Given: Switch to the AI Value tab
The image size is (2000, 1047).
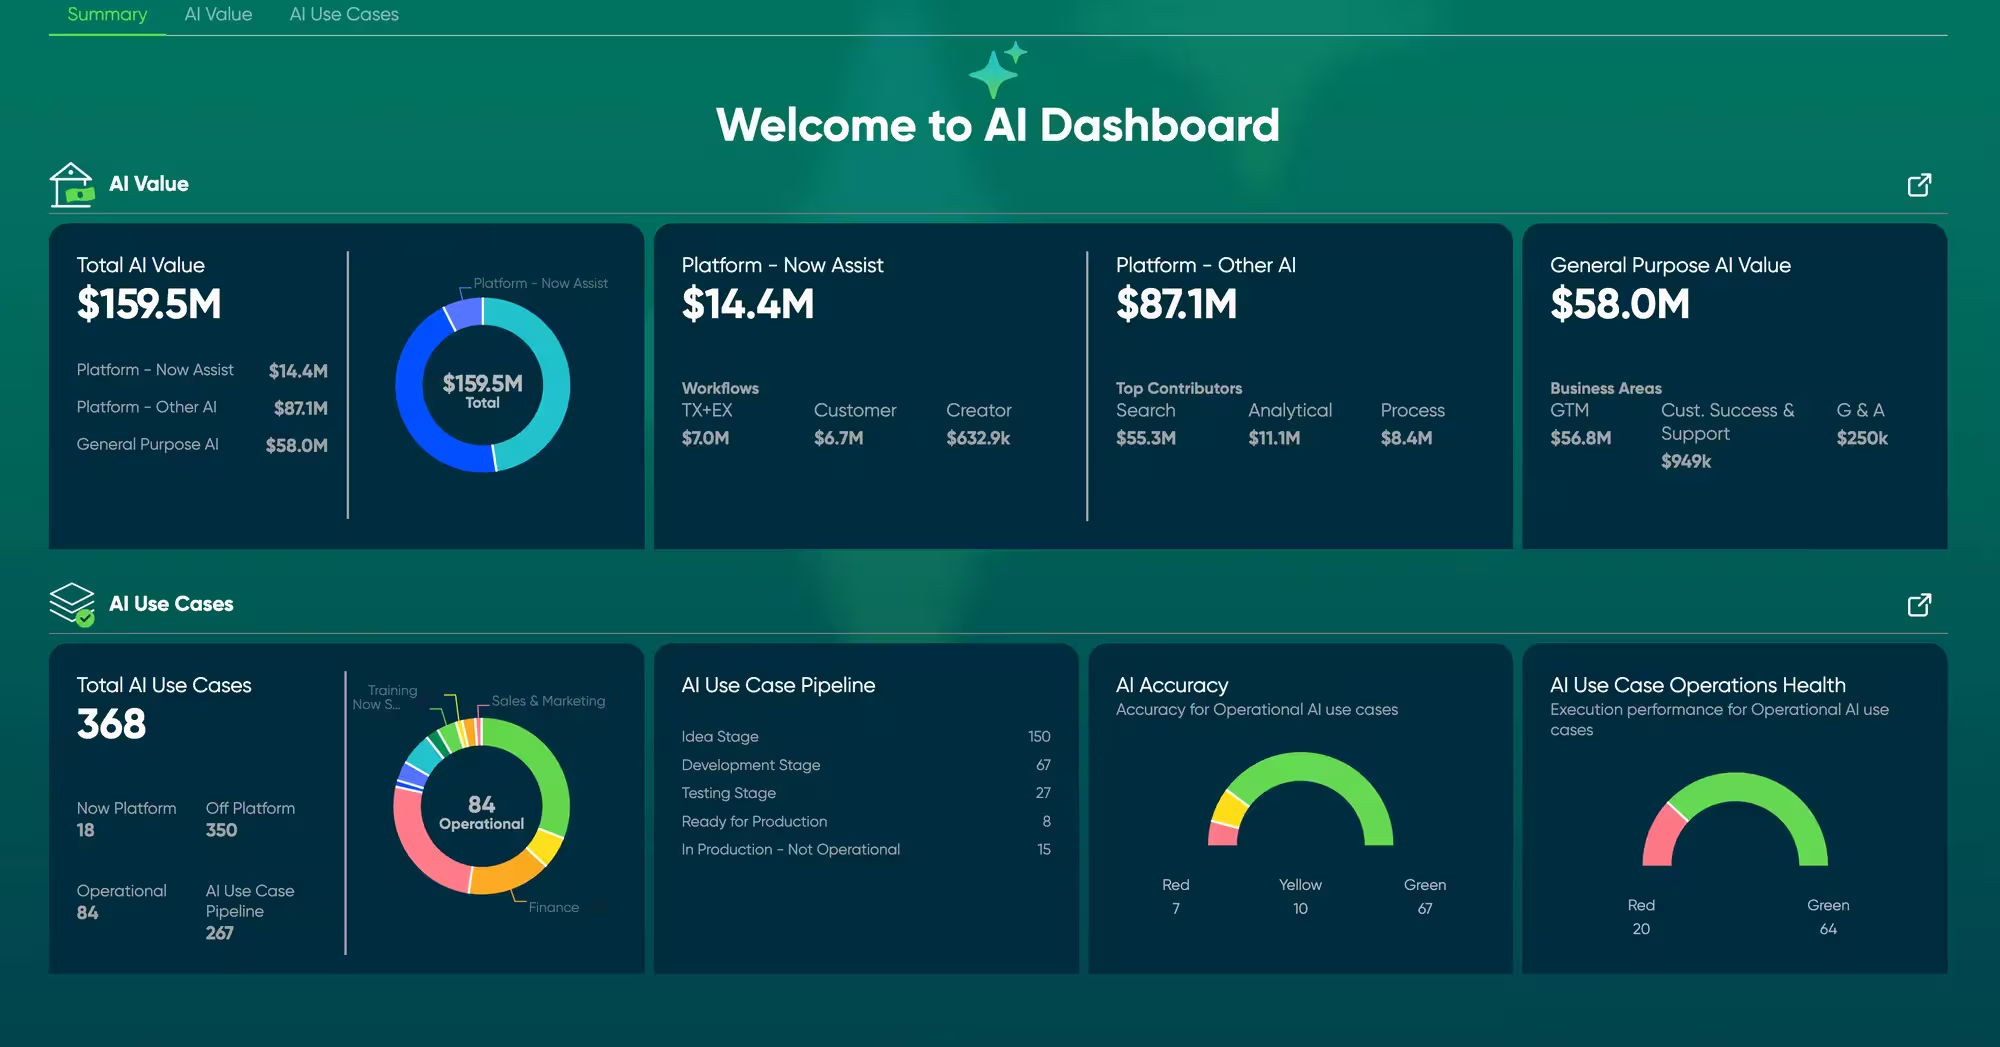Looking at the screenshot, I should 218,15.
